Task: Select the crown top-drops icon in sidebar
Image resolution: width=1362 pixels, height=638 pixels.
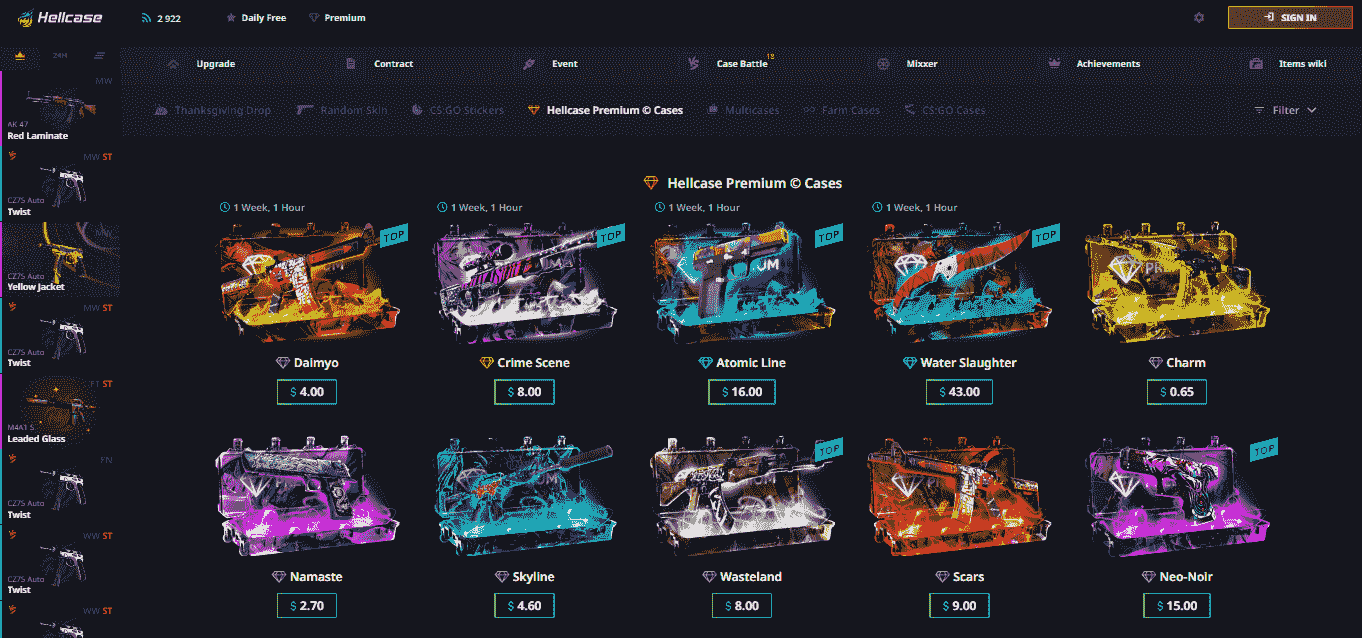Action: [20, 55]
